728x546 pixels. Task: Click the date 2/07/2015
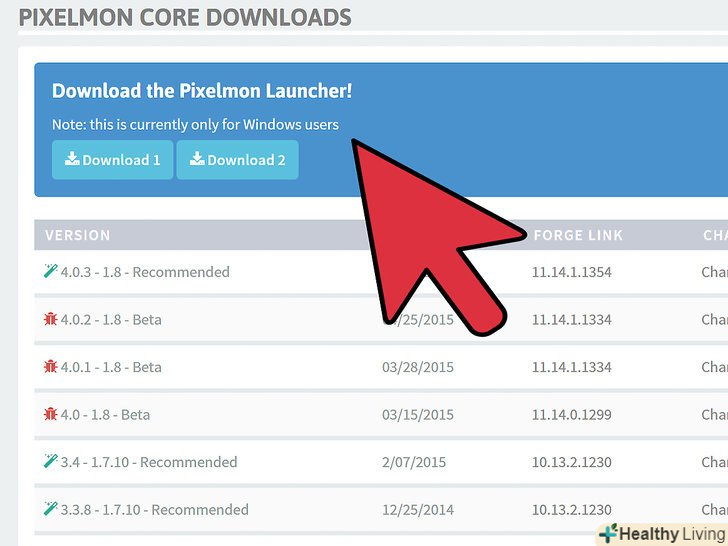[x=414, y=462]
